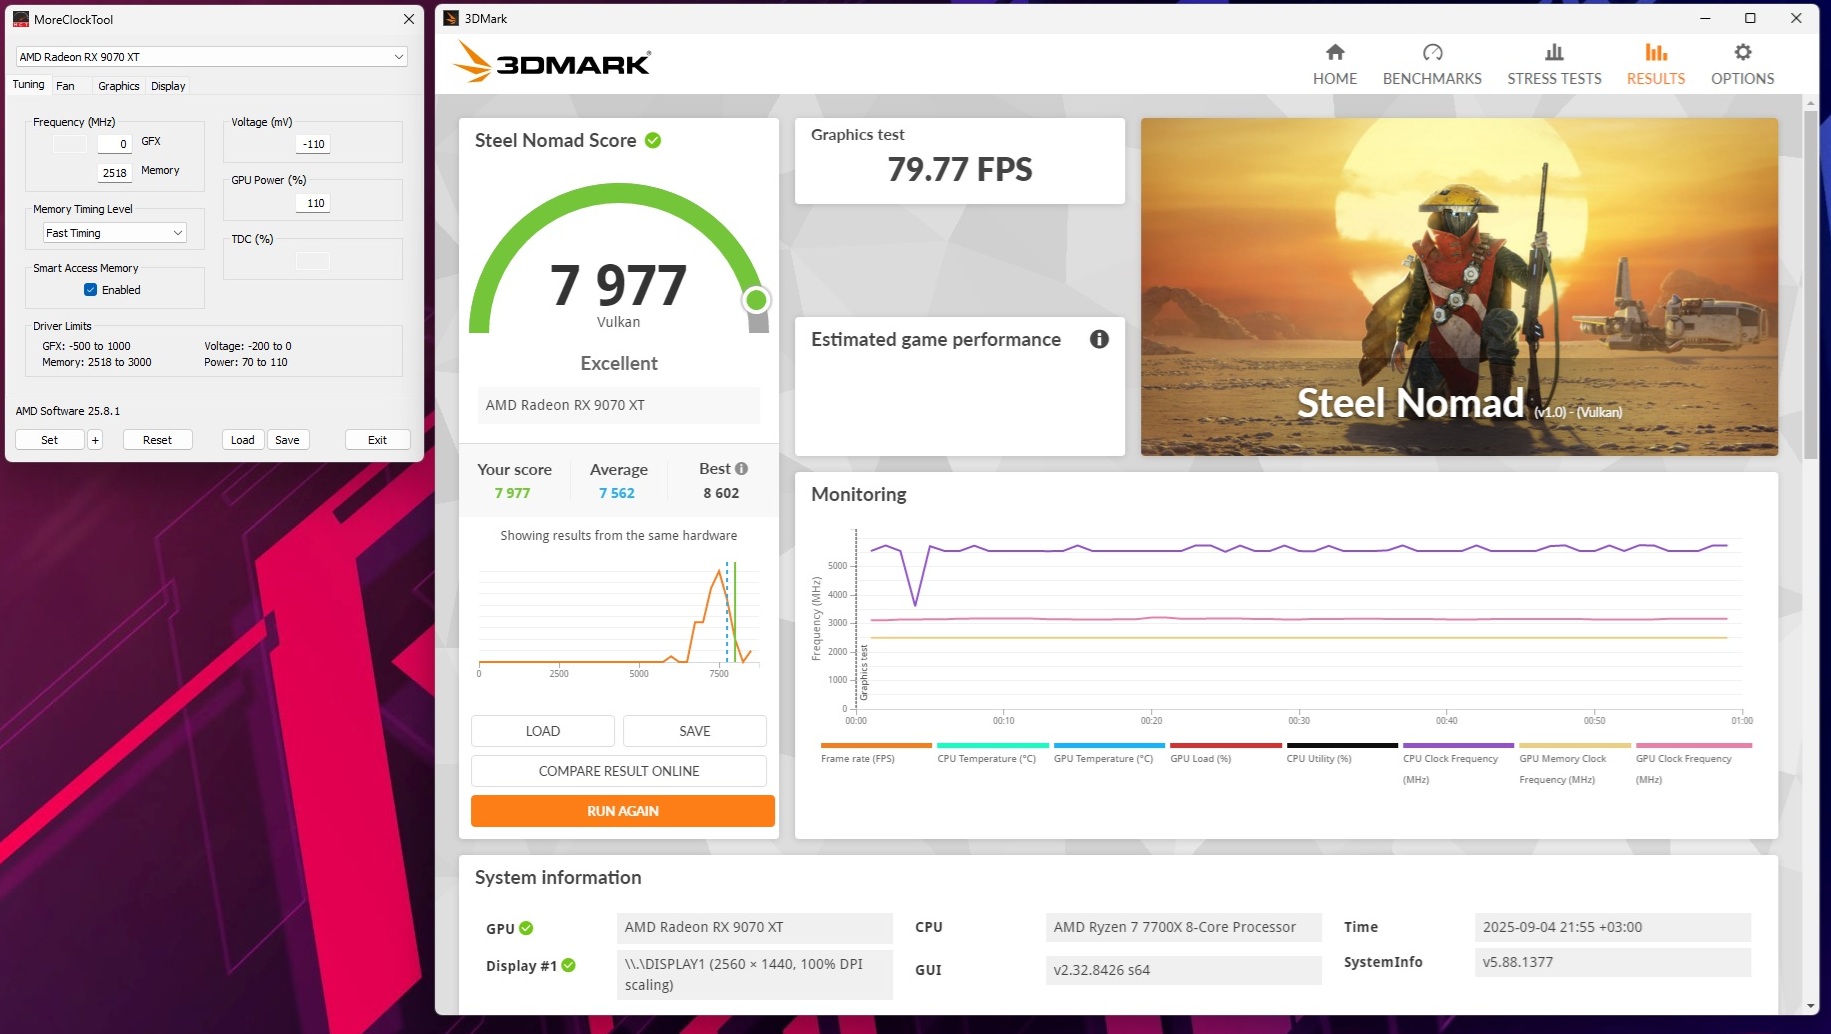Click COMPARE RESULT ONLINE
The height and width of the screenshot is (1034, 1831).
pos(619,771)
